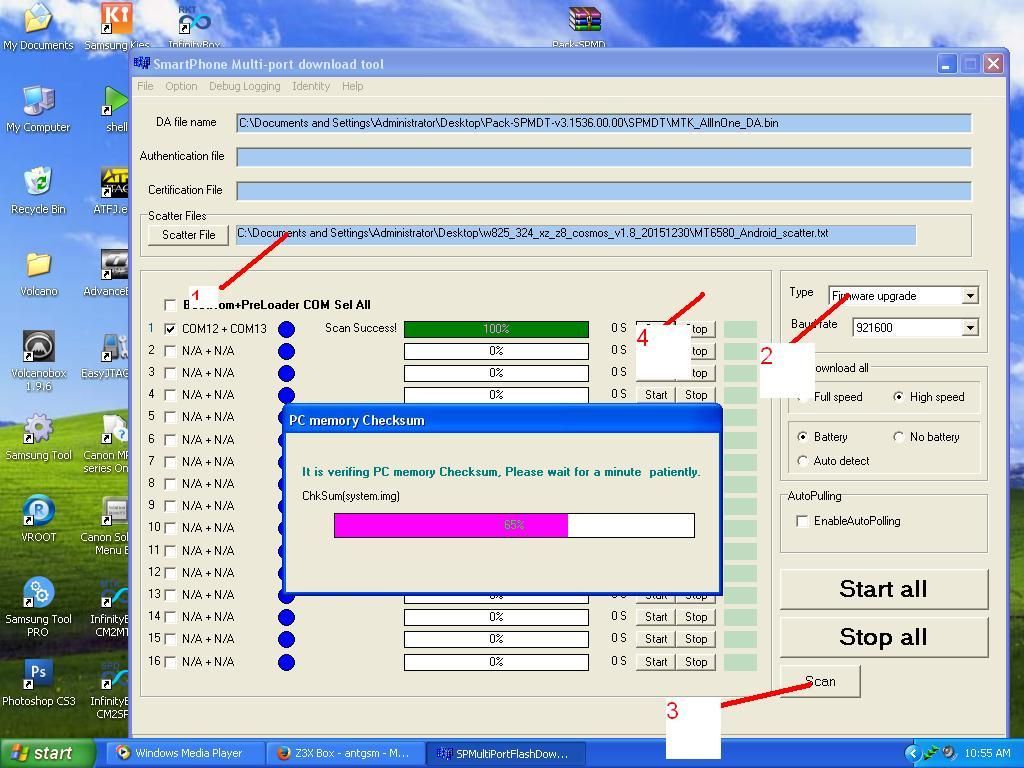Click Start button for port 15

656,639
